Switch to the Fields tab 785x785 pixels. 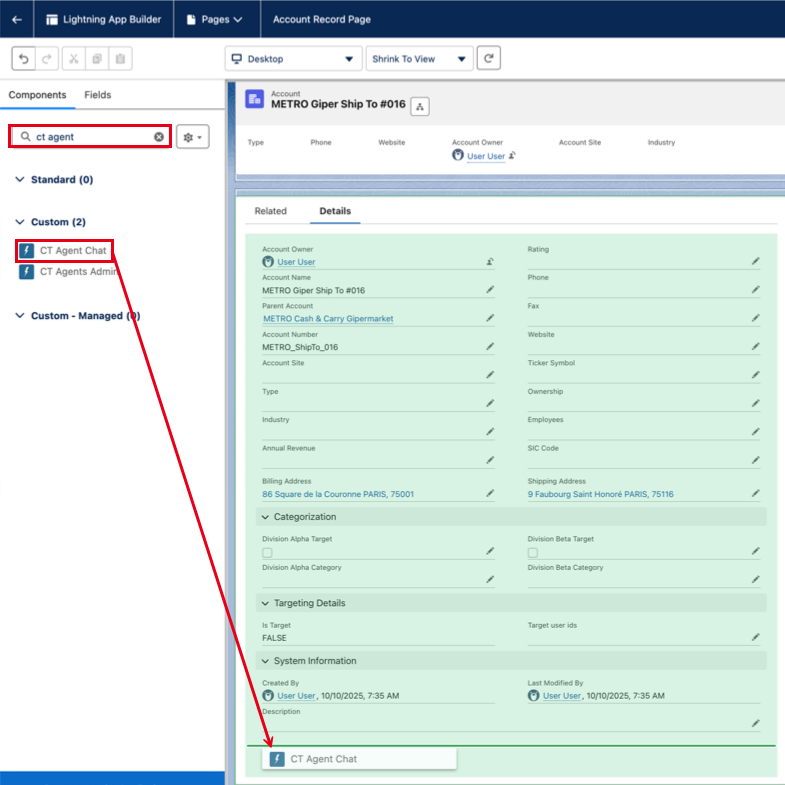point(98,95)
